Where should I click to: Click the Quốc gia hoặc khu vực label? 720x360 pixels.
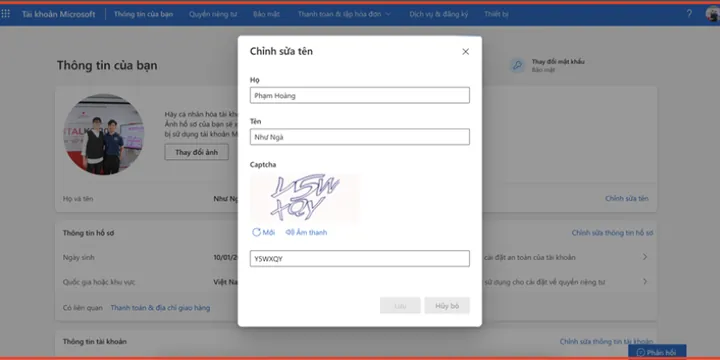tap(99, 282)
